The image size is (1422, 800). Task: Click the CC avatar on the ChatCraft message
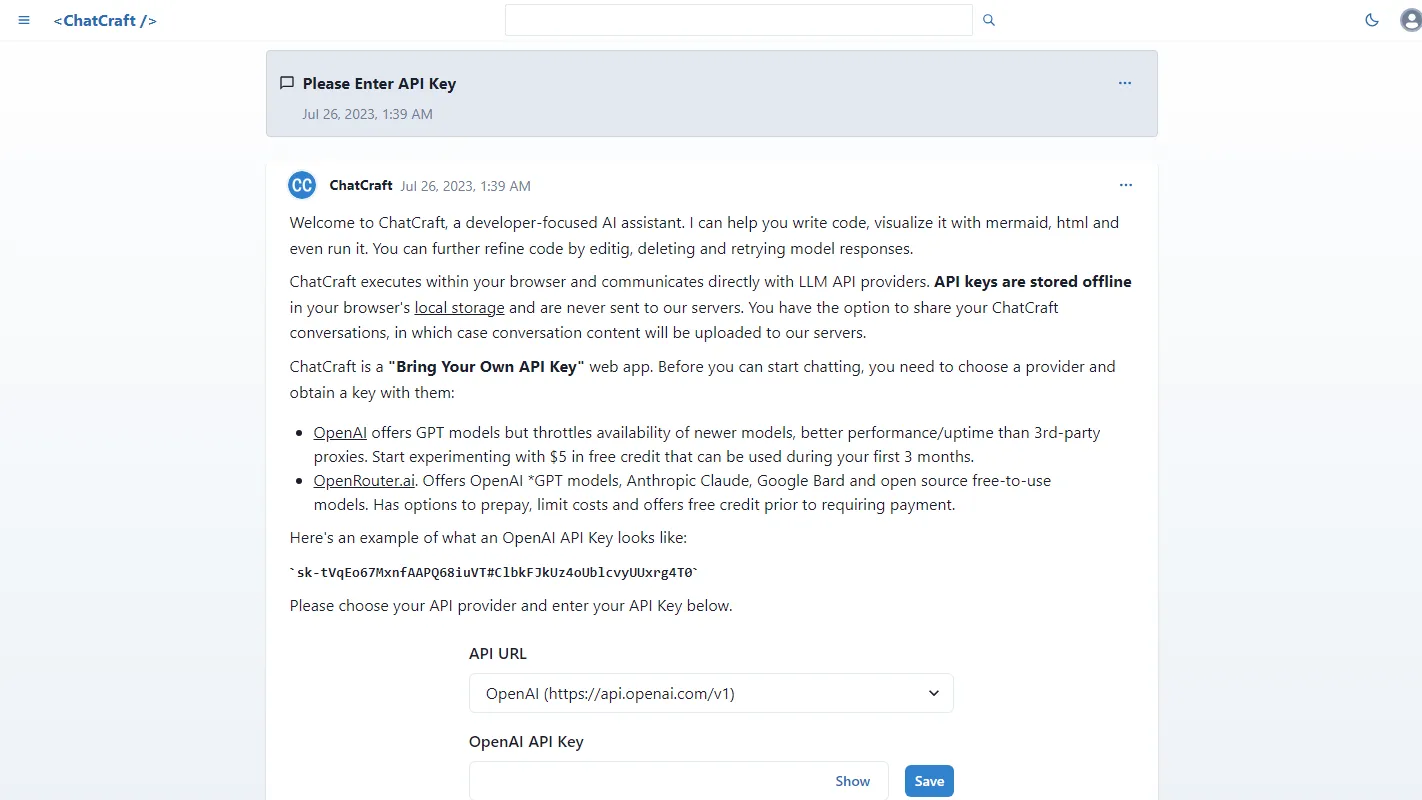(x=301, y=185)
